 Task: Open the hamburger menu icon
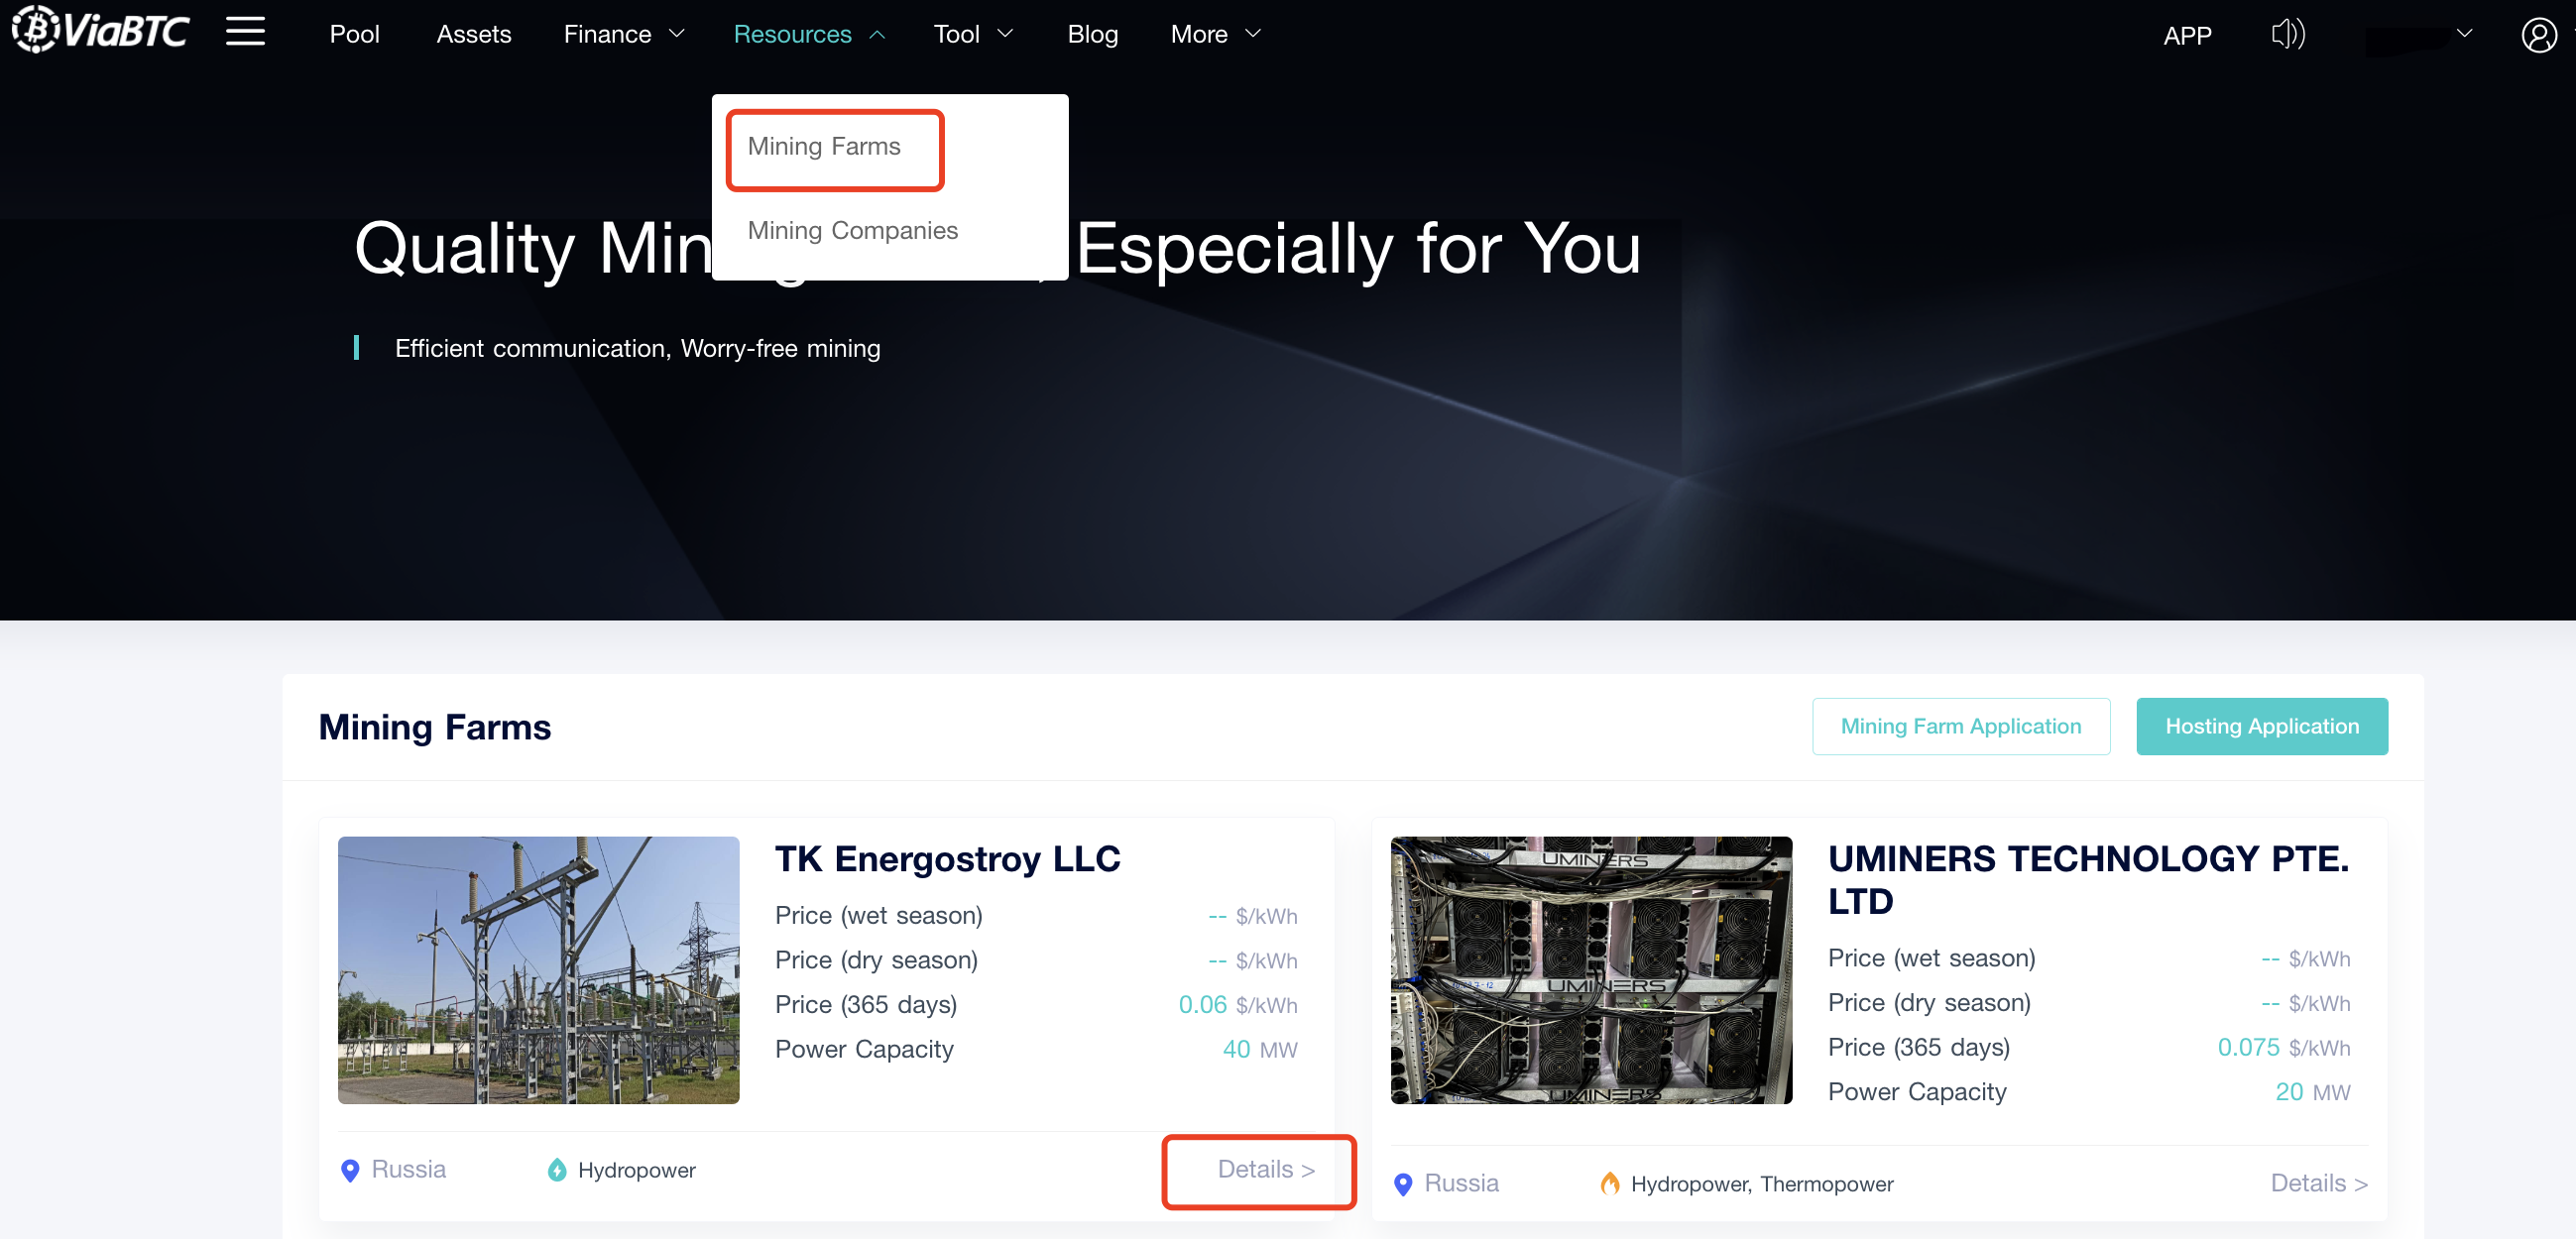[x=245, y=32]
